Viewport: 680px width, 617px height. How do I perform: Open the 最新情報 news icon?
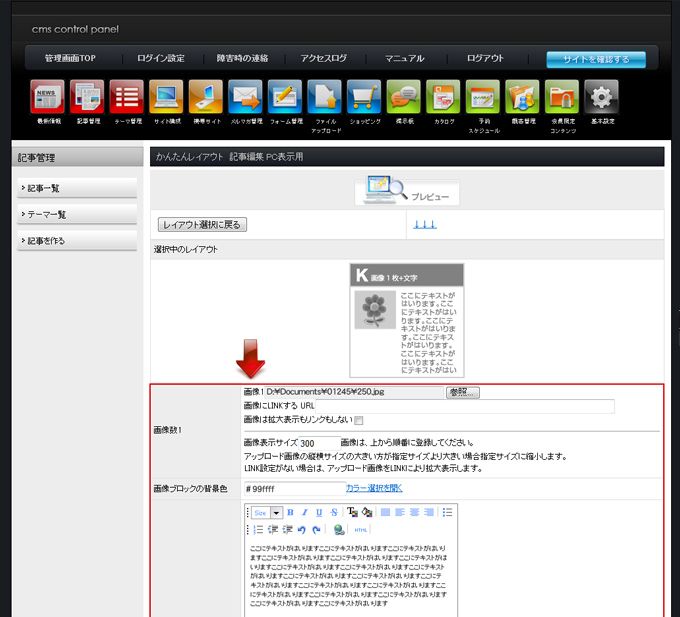point(47,98)
